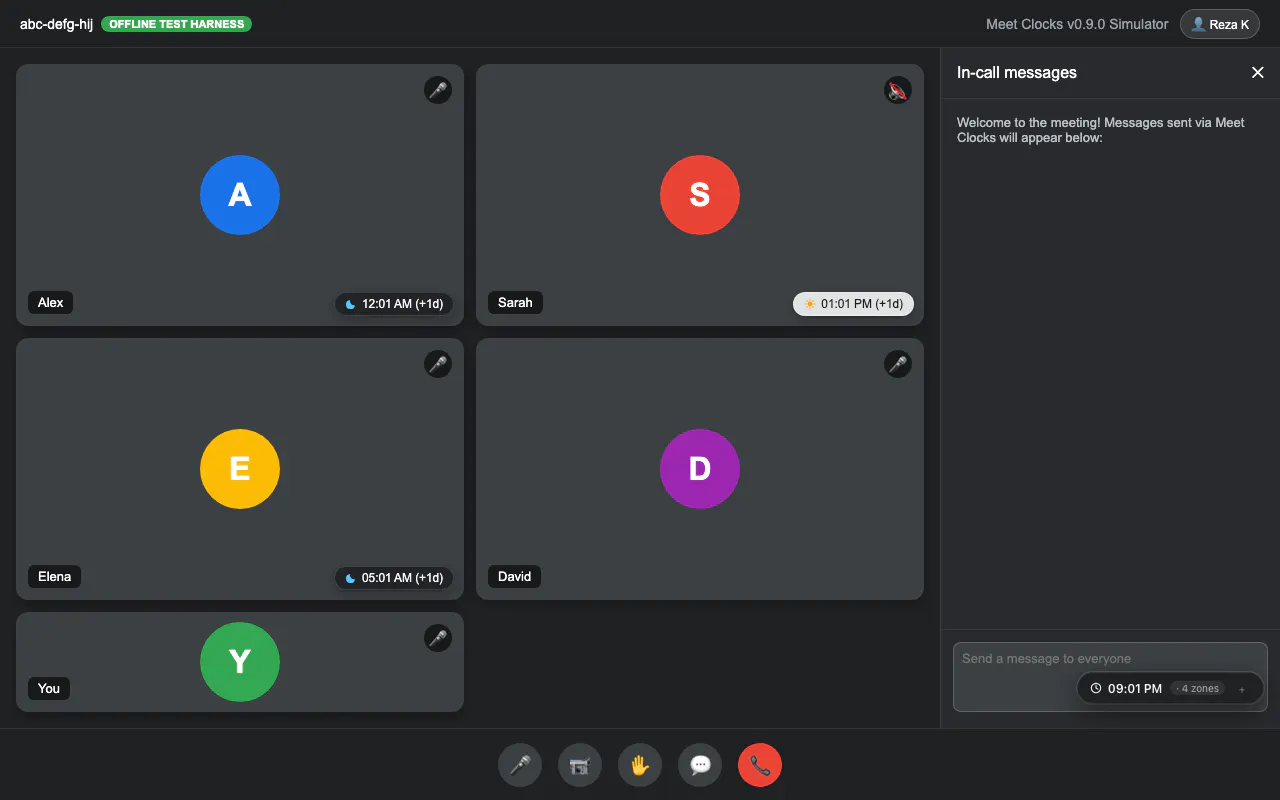Click David's microphone status icon
The width and height of the screenshot is (1280, 800).
(x=898, y=364)
